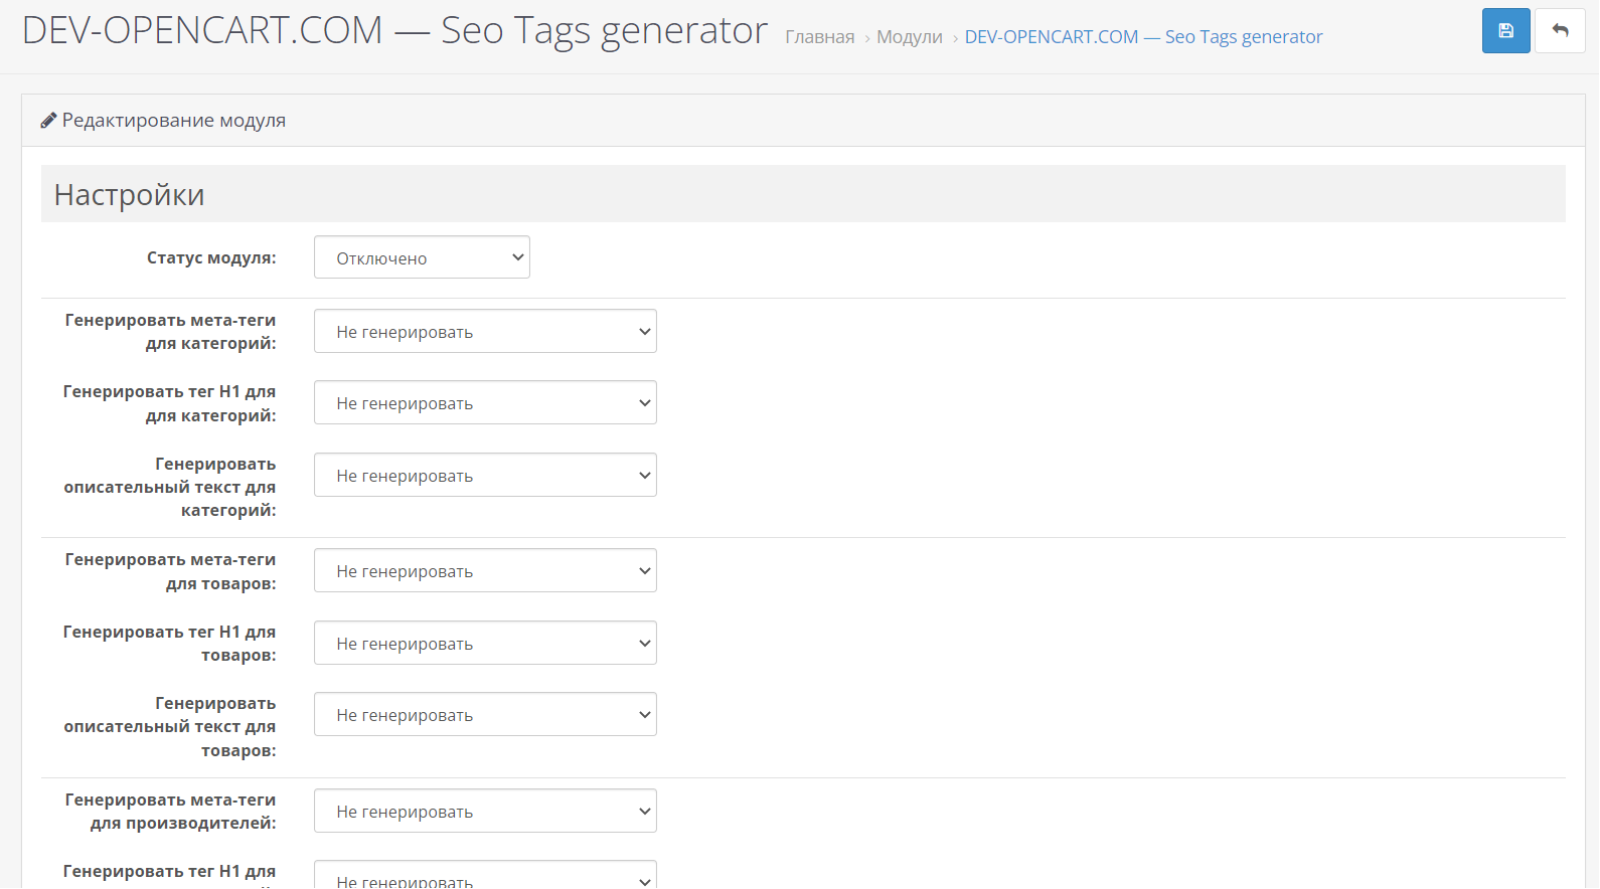This screenshot has height=889, width=1600.
Task: Open the Статус модуля dropdown
Action: coord(422,258)
